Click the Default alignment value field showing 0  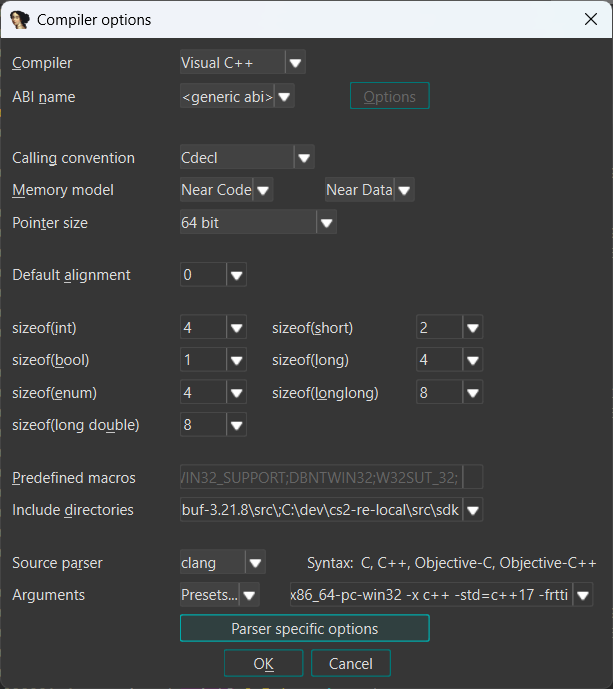coord(203,275)
